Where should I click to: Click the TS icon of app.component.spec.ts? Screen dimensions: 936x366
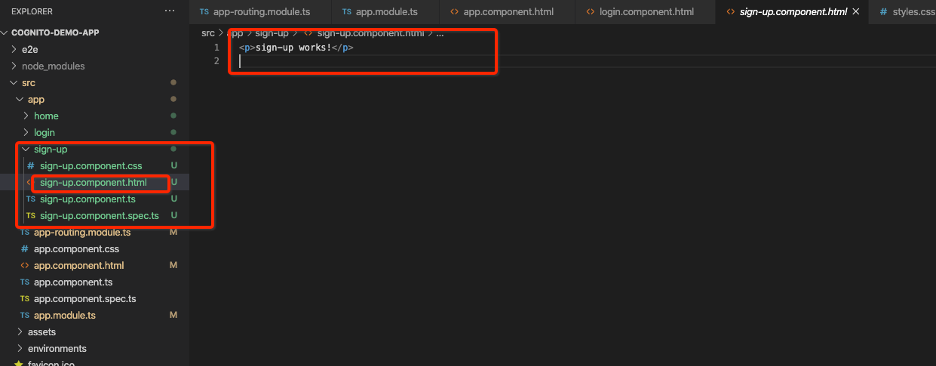(x=24, y=299)
